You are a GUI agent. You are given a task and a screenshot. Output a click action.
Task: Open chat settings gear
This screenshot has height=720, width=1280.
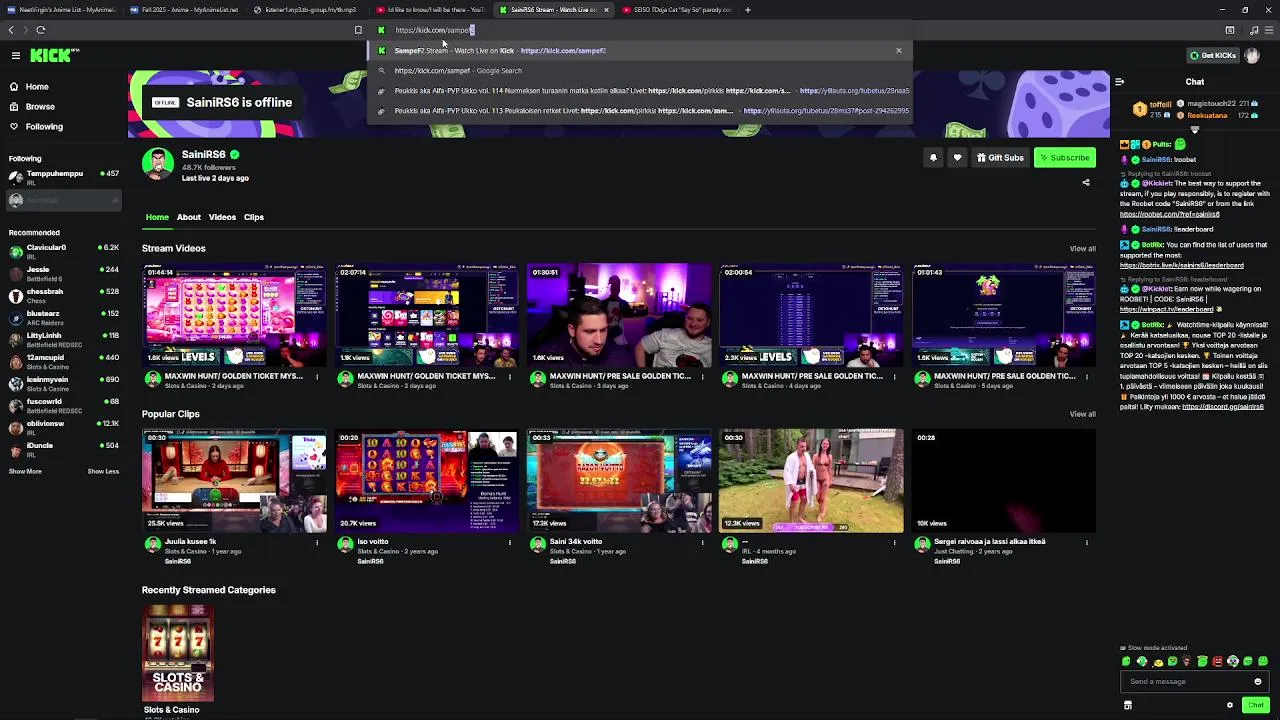1230,705
